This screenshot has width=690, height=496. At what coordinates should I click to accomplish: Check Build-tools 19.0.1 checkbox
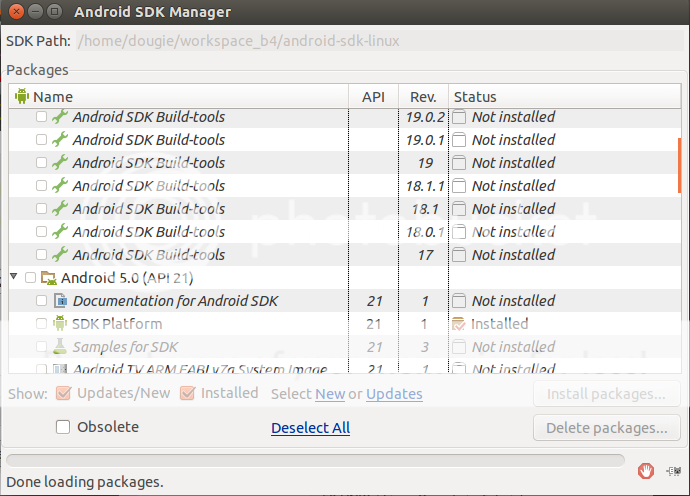(41, 140)
